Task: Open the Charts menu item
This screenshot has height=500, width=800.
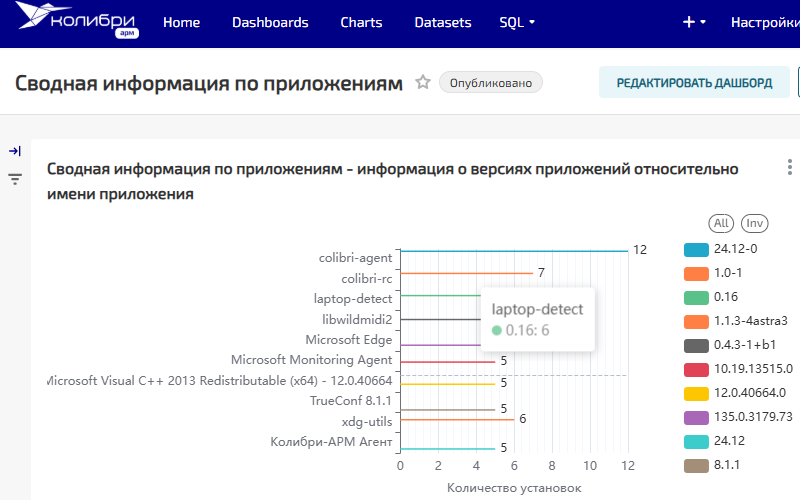Action: [x=361, y=22]
